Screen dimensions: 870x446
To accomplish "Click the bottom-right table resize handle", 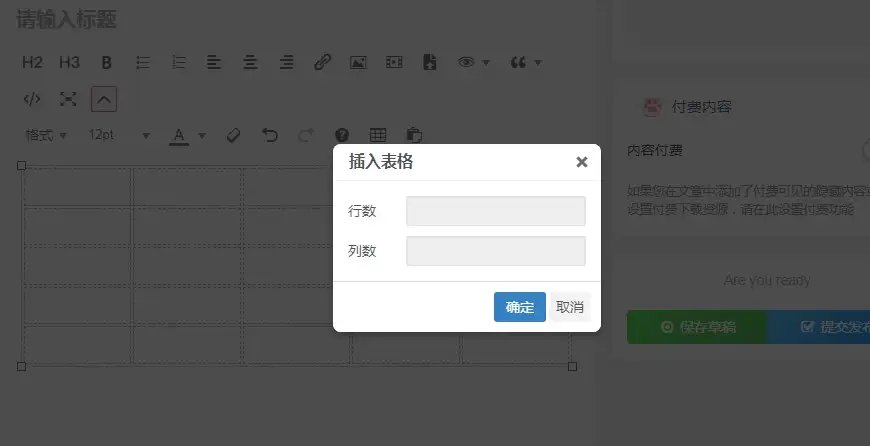I will click(573, 366).
